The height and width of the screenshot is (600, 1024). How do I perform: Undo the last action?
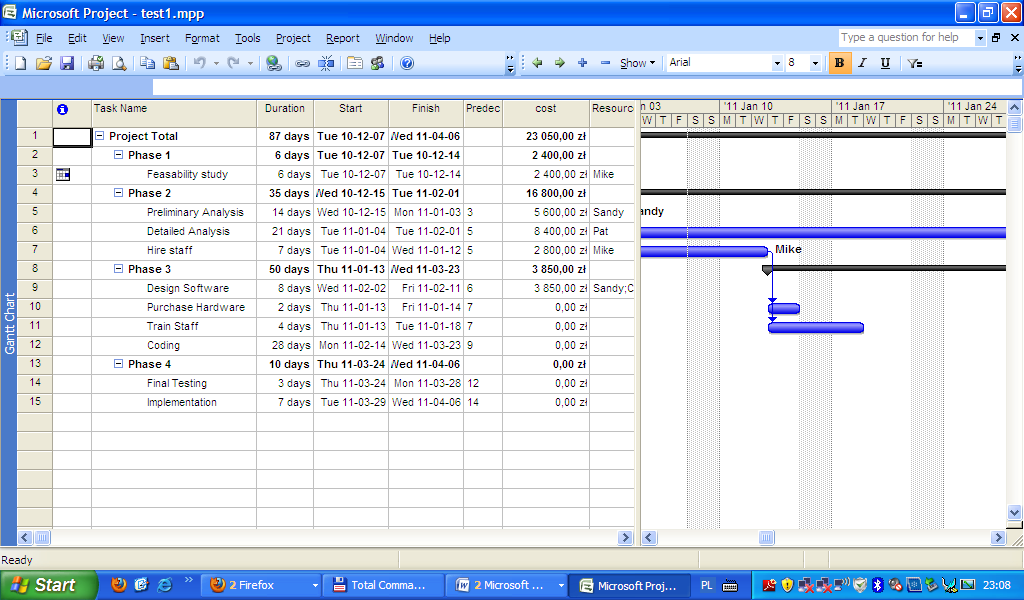point(200,63)
